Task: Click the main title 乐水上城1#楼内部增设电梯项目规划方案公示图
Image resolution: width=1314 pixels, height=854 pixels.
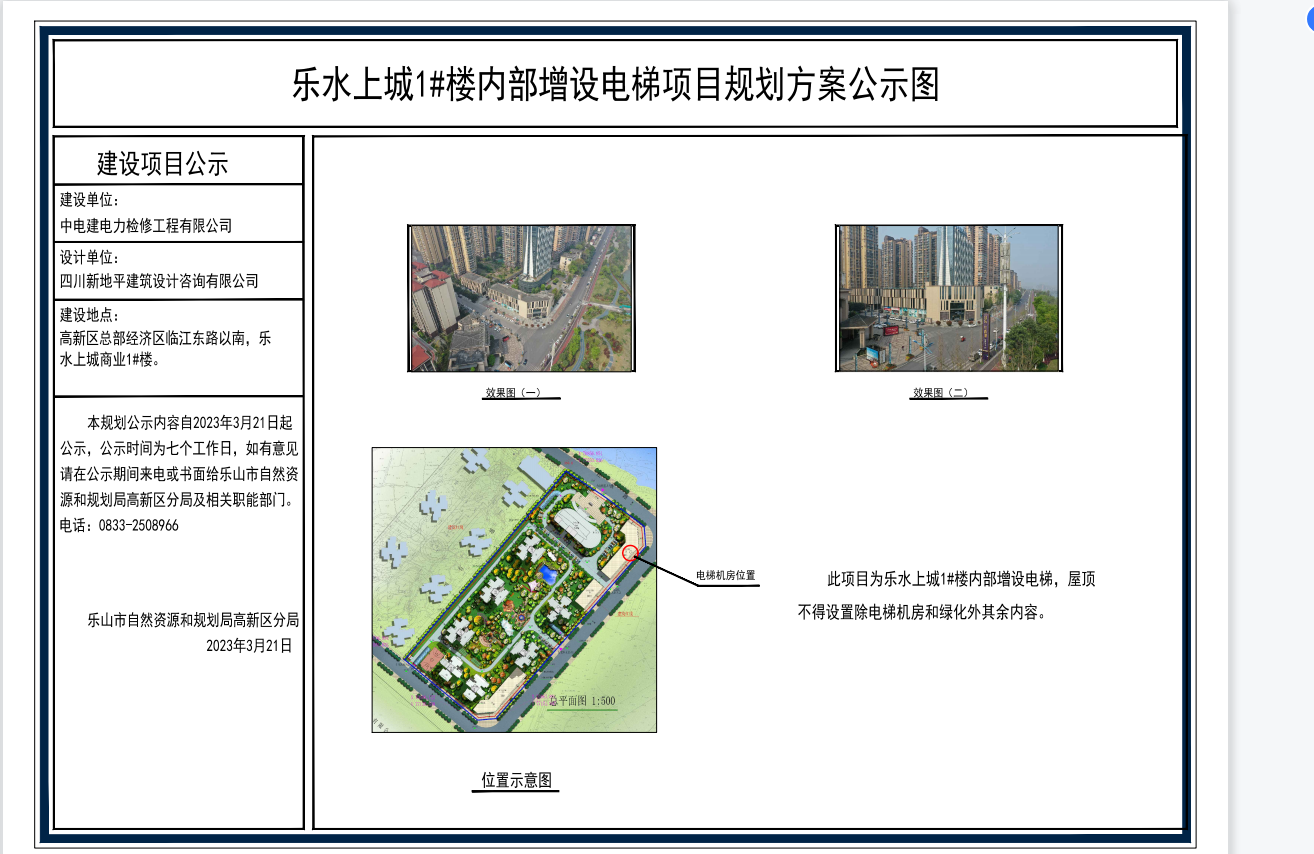Action: [x=615, y=85]
